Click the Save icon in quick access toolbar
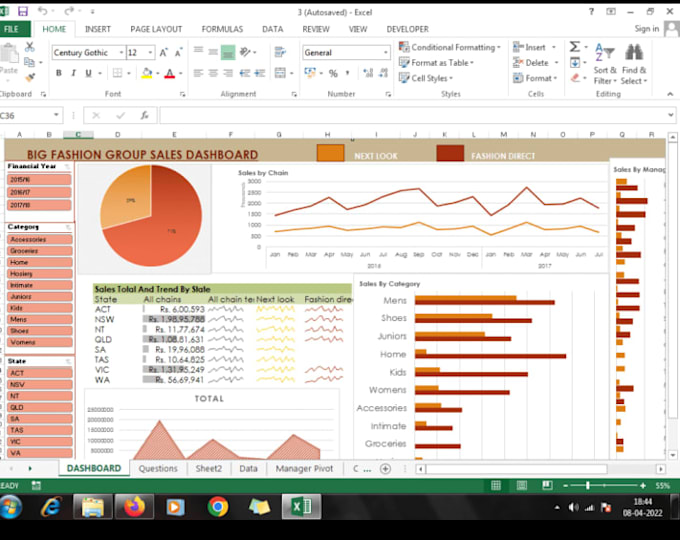Image resolution: width=680 pixels, height=540 pixels. tap(22, 11)
